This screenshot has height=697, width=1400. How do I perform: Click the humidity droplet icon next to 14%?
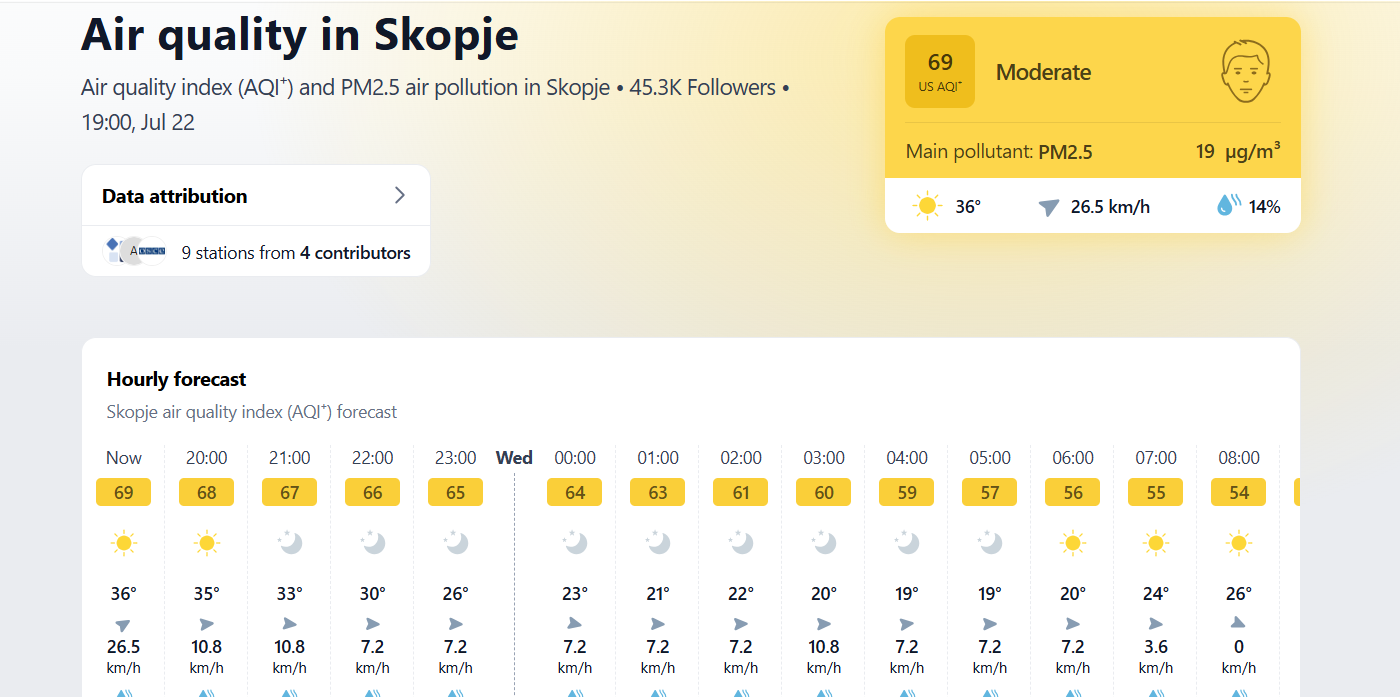tap(1228, 206)
